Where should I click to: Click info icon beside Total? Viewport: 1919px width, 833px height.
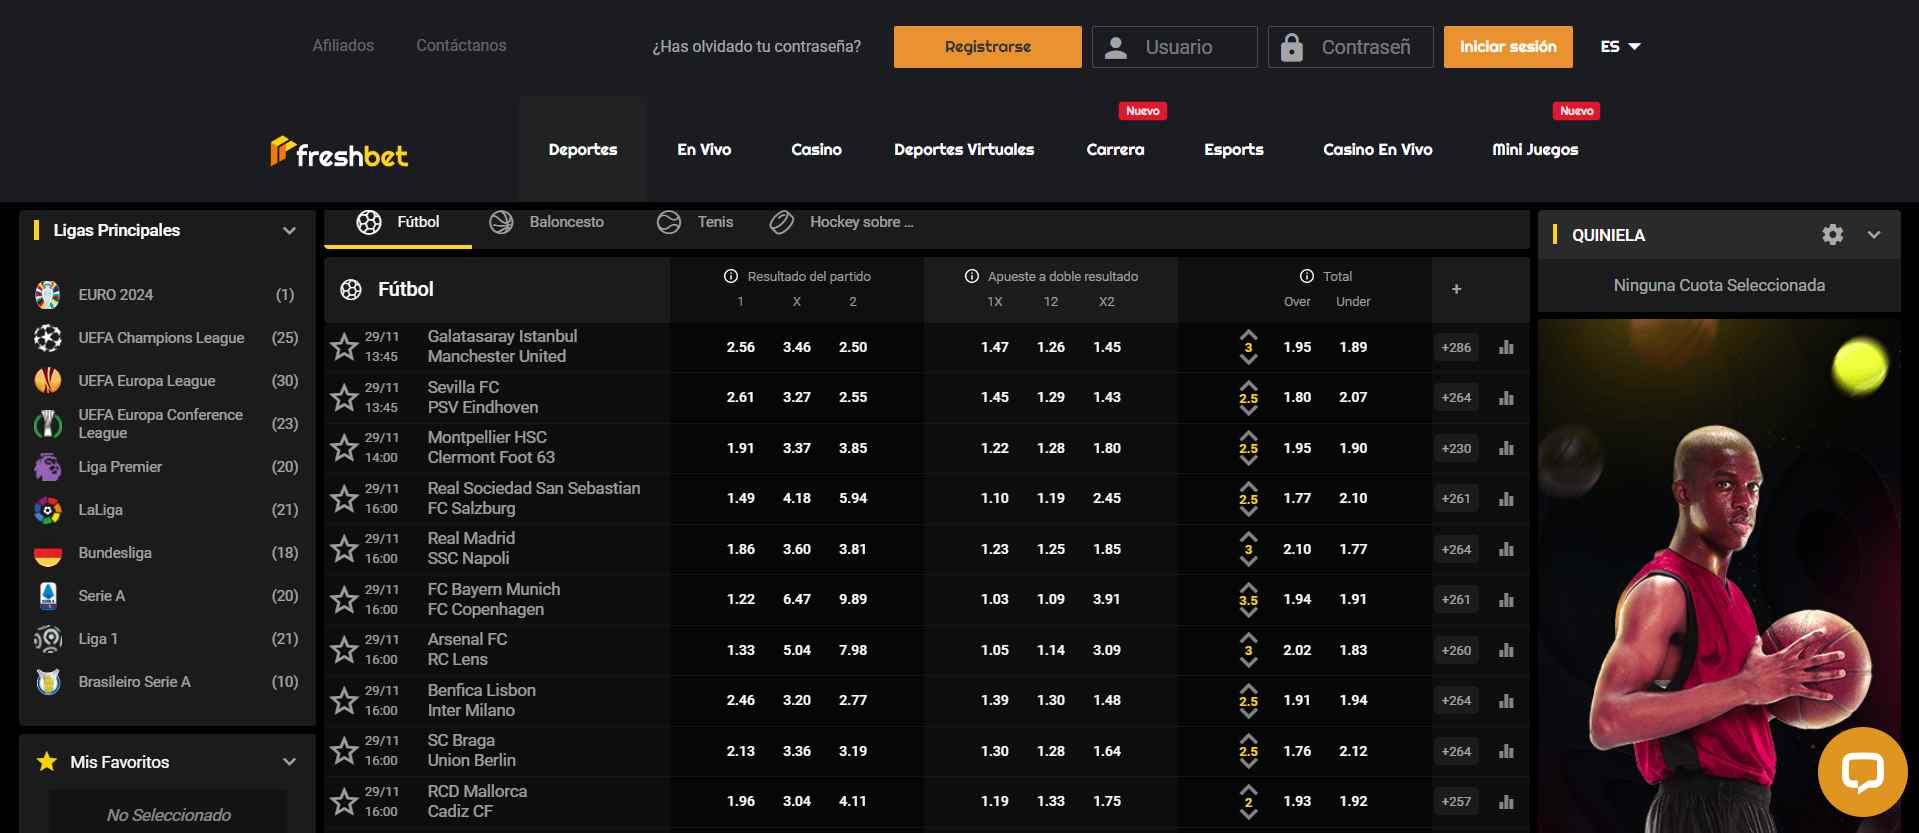tap(1306, 276)
